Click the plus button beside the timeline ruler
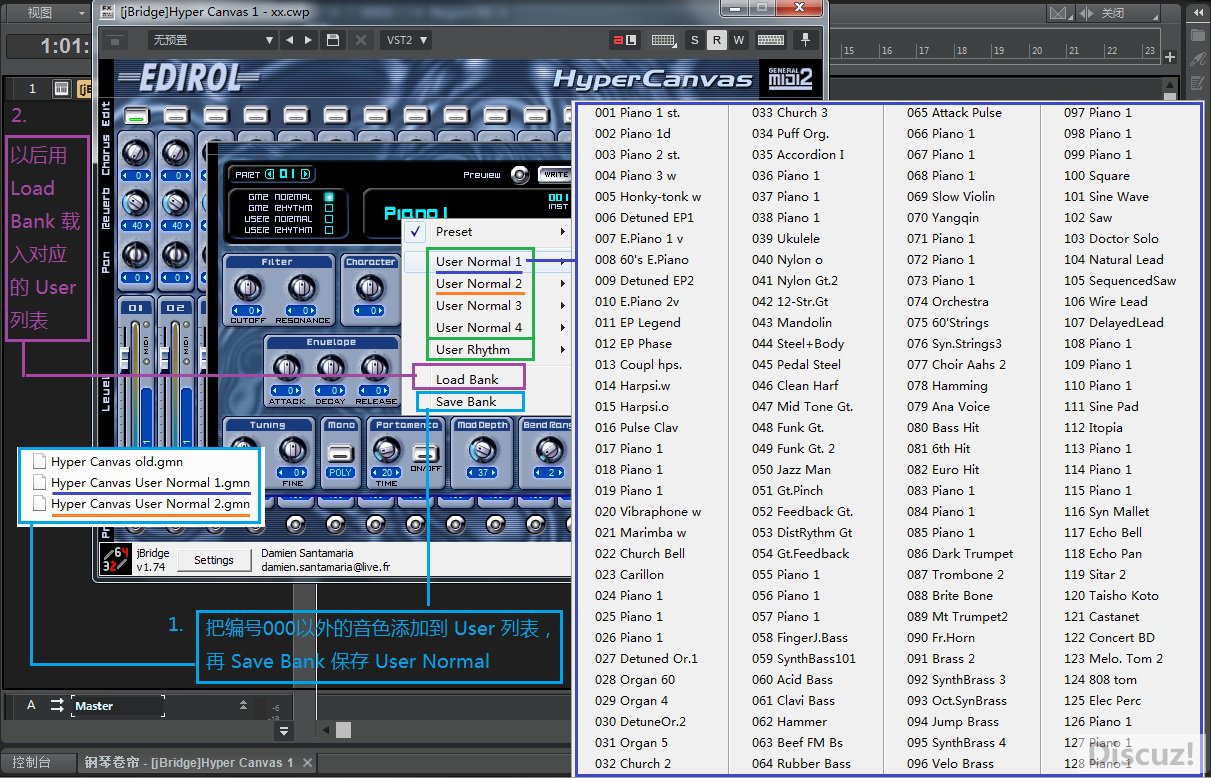 pos(1170,57)
